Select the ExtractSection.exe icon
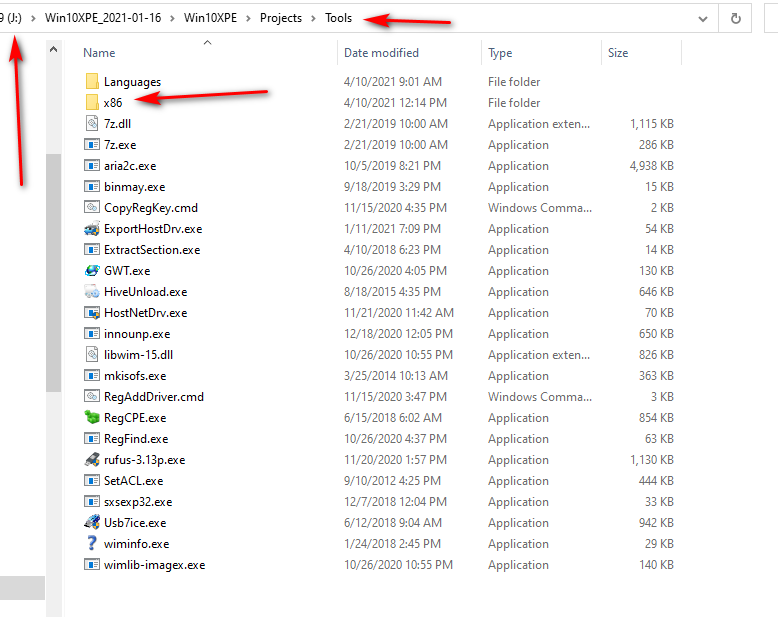Screen dimensions: 778x617 (x=92, y=249)
